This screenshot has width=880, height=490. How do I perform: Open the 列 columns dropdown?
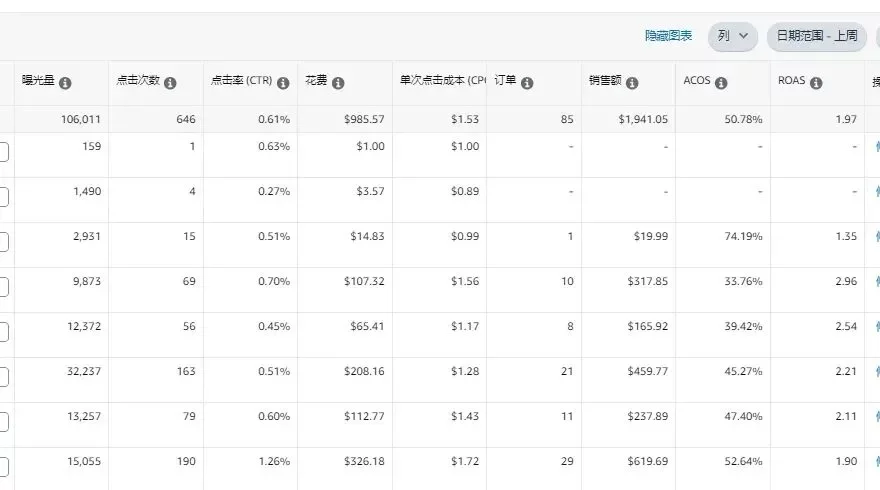732,36
